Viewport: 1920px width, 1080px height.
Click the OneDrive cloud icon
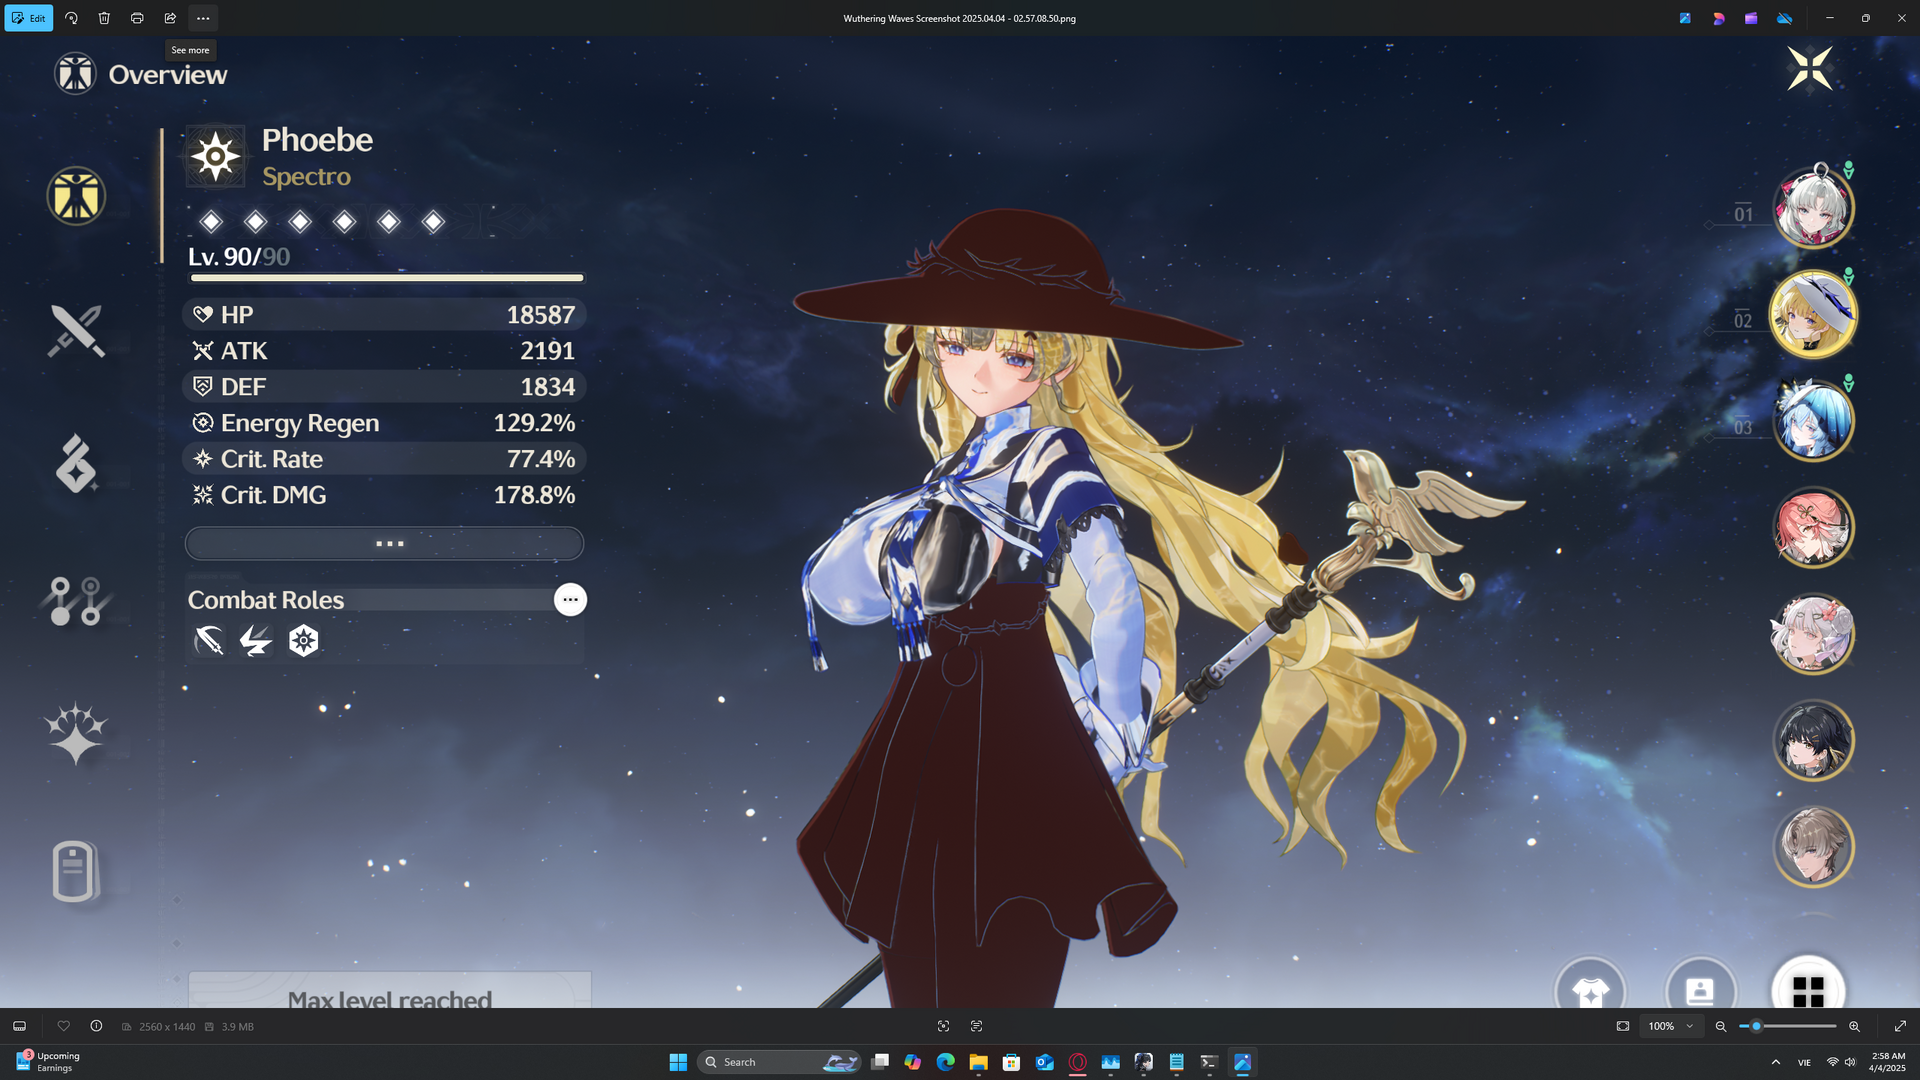coord(1784,18)
